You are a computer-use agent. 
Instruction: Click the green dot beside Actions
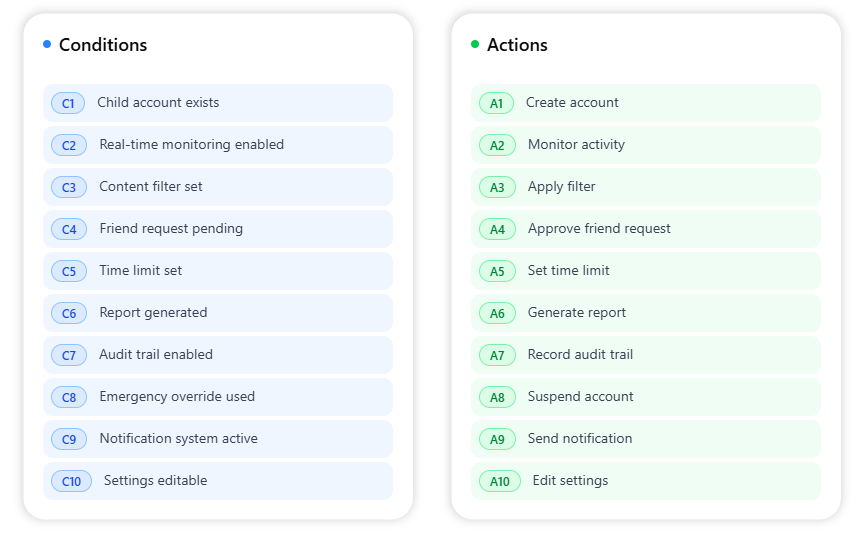[x=475, y=44]
